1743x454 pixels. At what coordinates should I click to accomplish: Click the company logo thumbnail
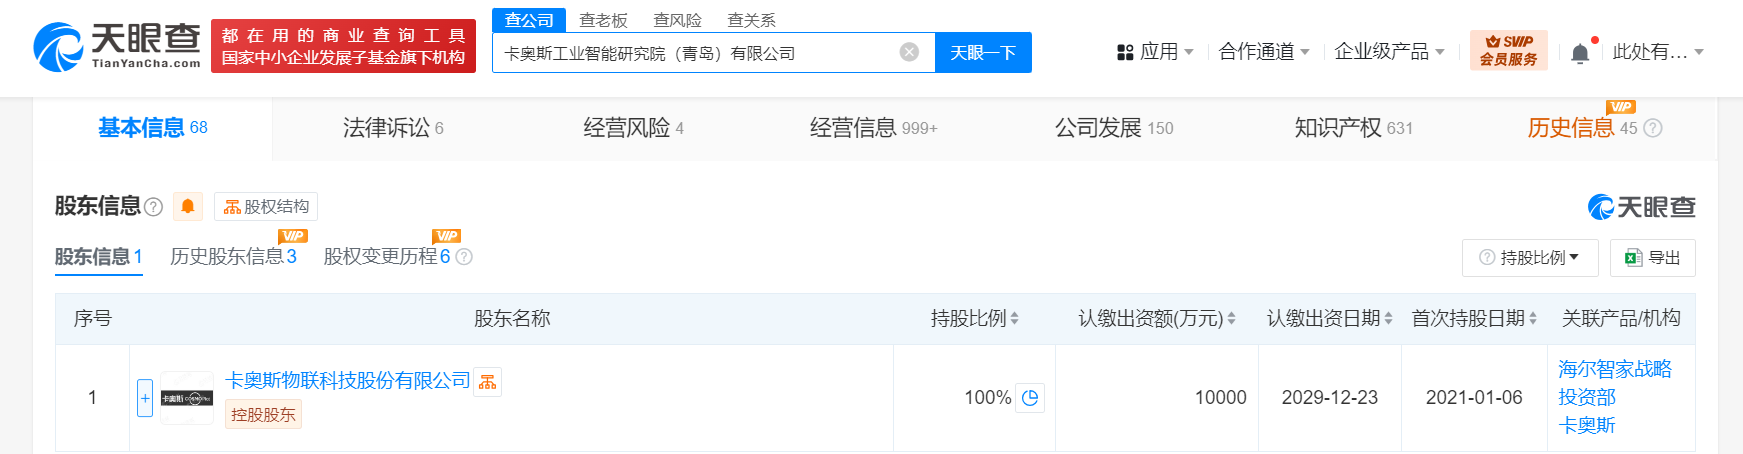click(187, 398)
